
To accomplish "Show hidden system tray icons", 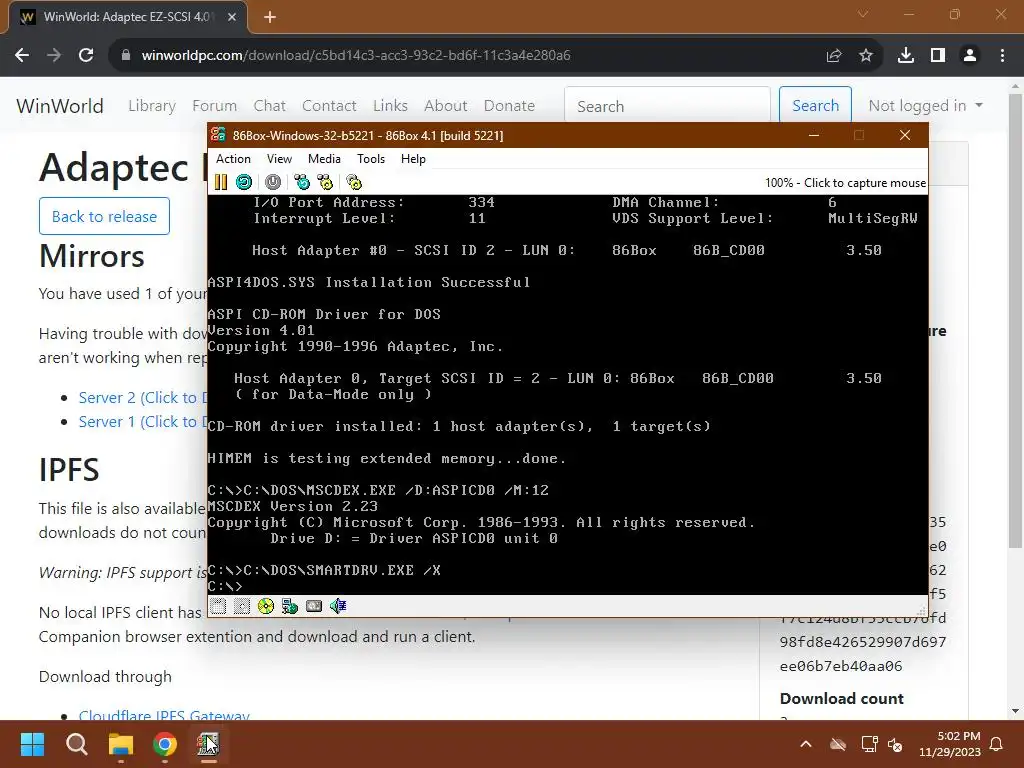I will tap(806, 744).
